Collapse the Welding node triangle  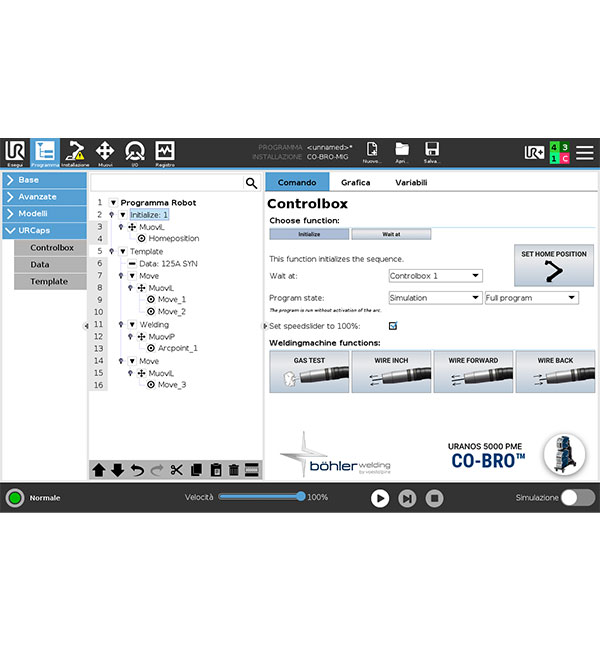132,324
